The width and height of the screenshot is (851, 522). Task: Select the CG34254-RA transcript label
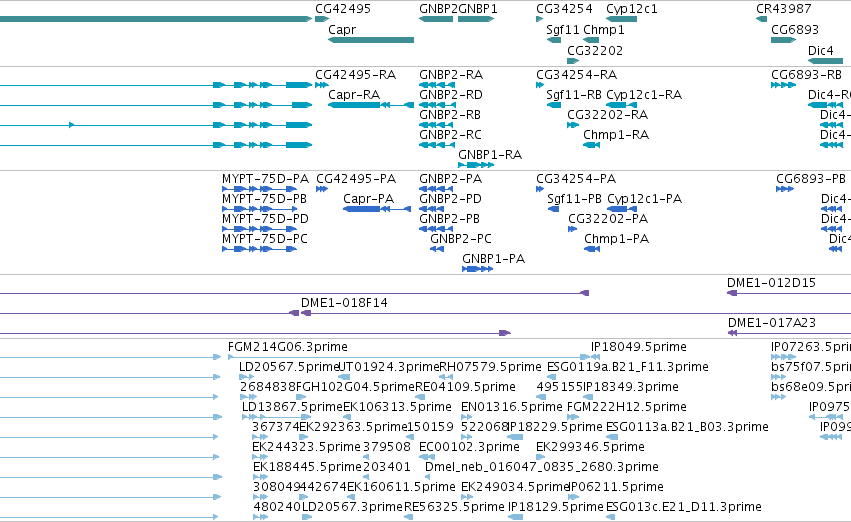pos(576,75)
